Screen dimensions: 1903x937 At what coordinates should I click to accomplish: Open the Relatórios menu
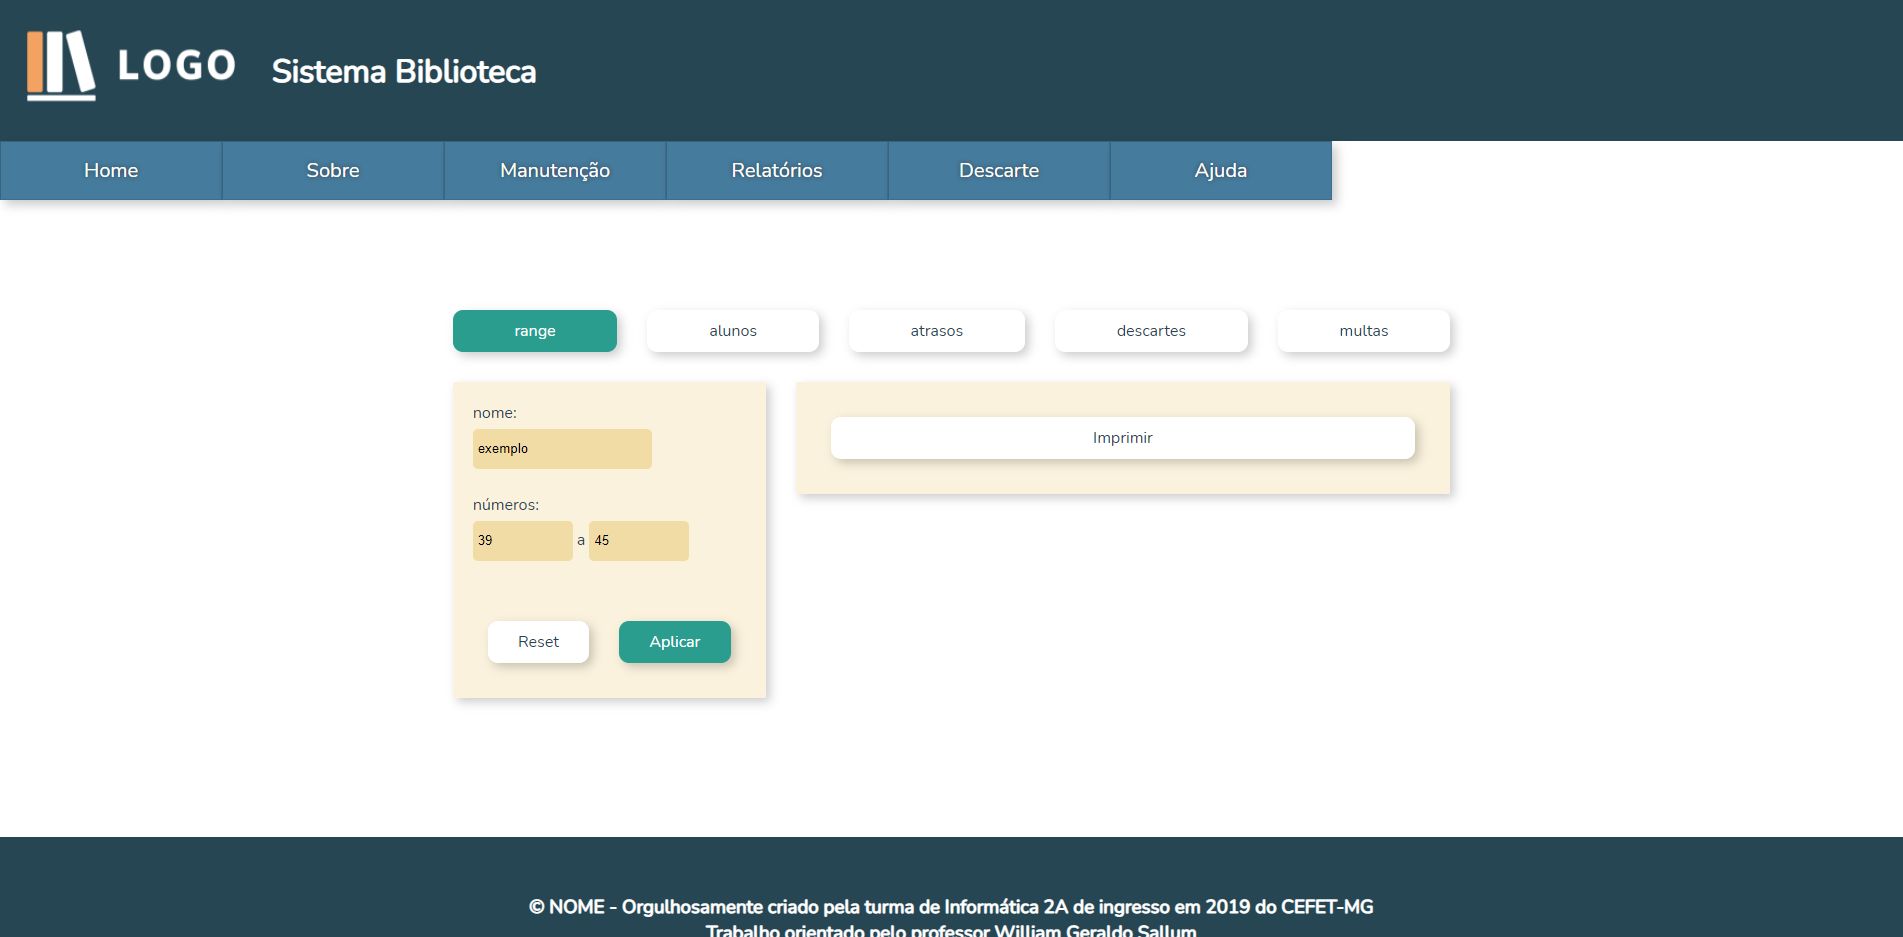[x=777, y=170]
